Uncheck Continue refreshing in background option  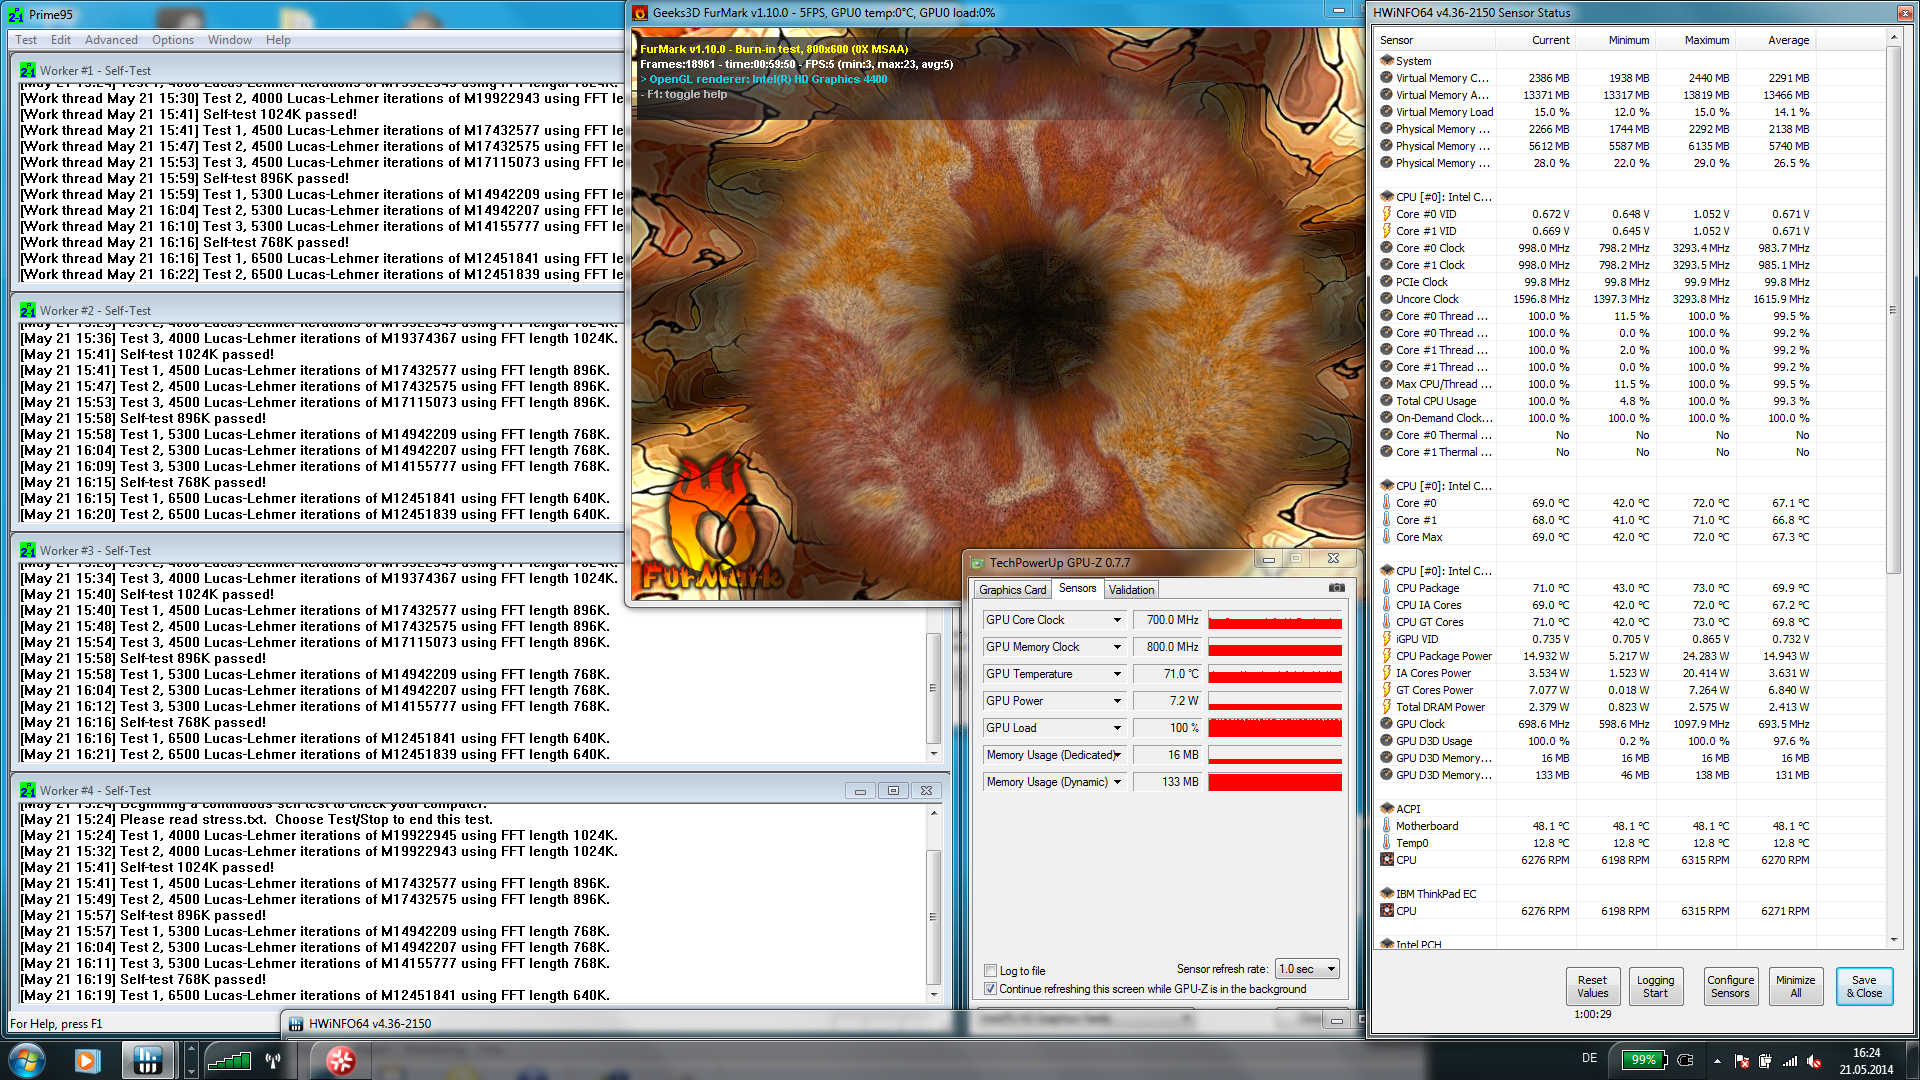990,989
